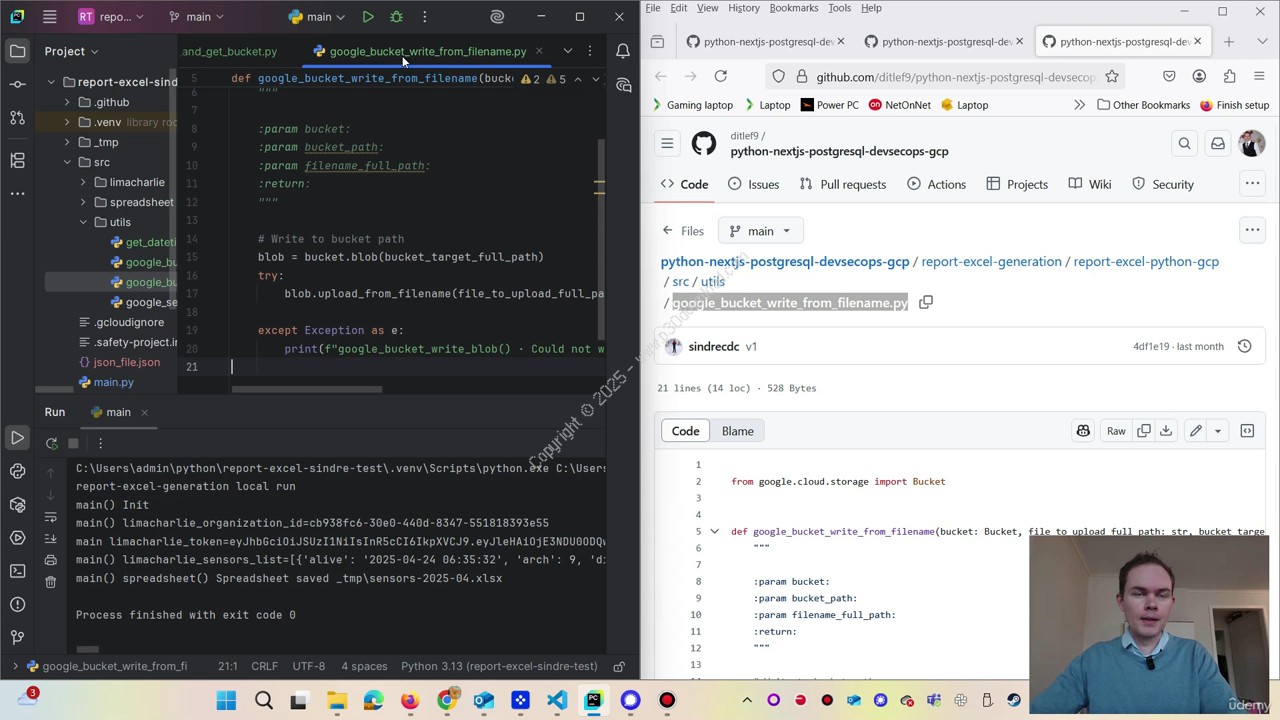Toggle read-only lock in status bar
Screen dimensions: 1280x720
pyautogui.click(x=619, y=666)
